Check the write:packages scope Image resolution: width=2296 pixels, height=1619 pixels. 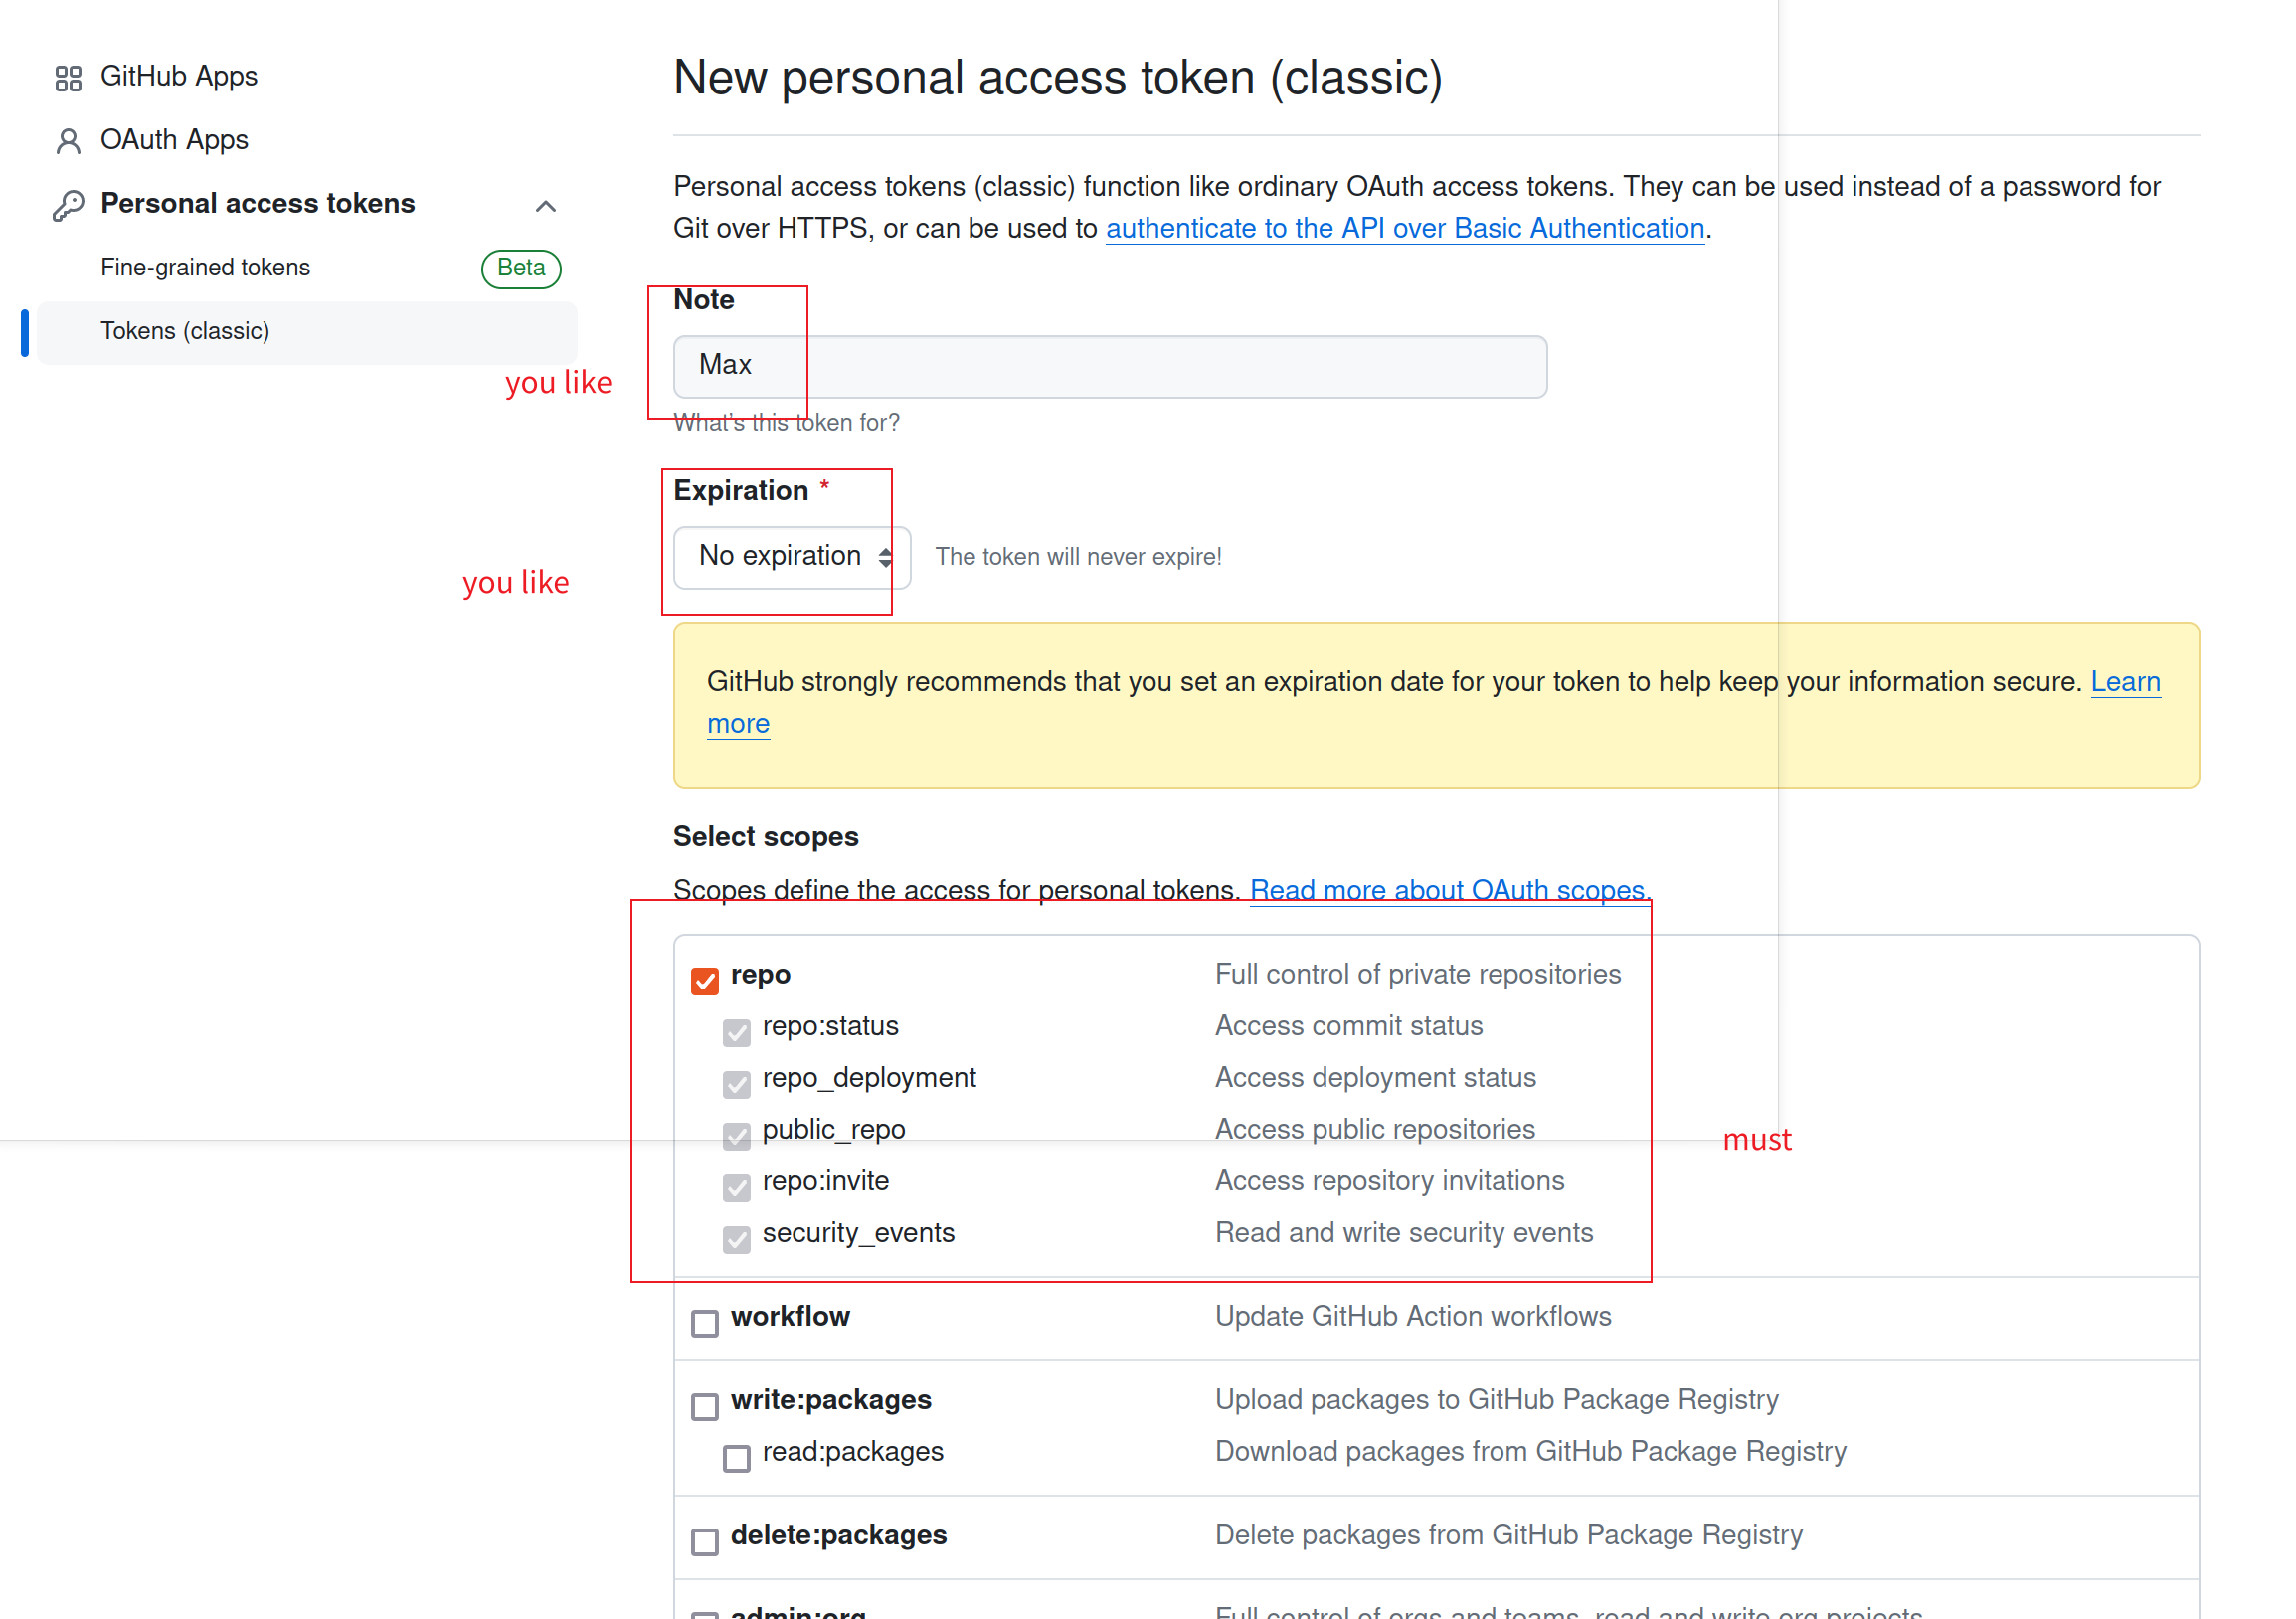point(705,1405)
